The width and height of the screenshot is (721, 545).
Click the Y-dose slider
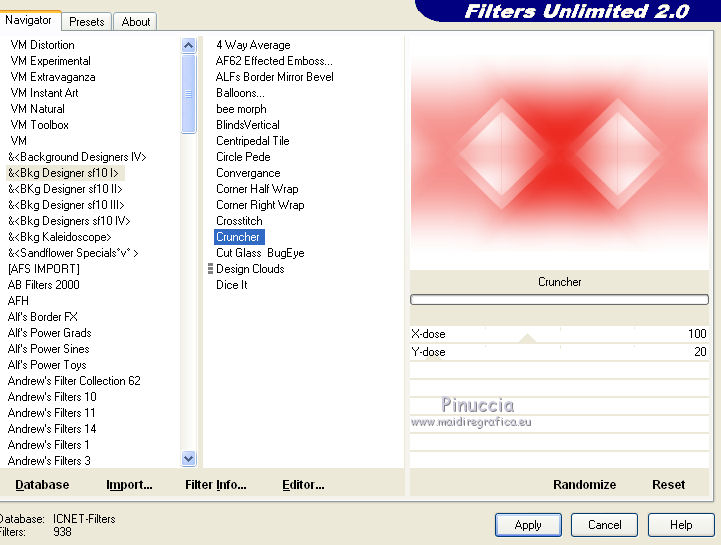tap(559, 352)
